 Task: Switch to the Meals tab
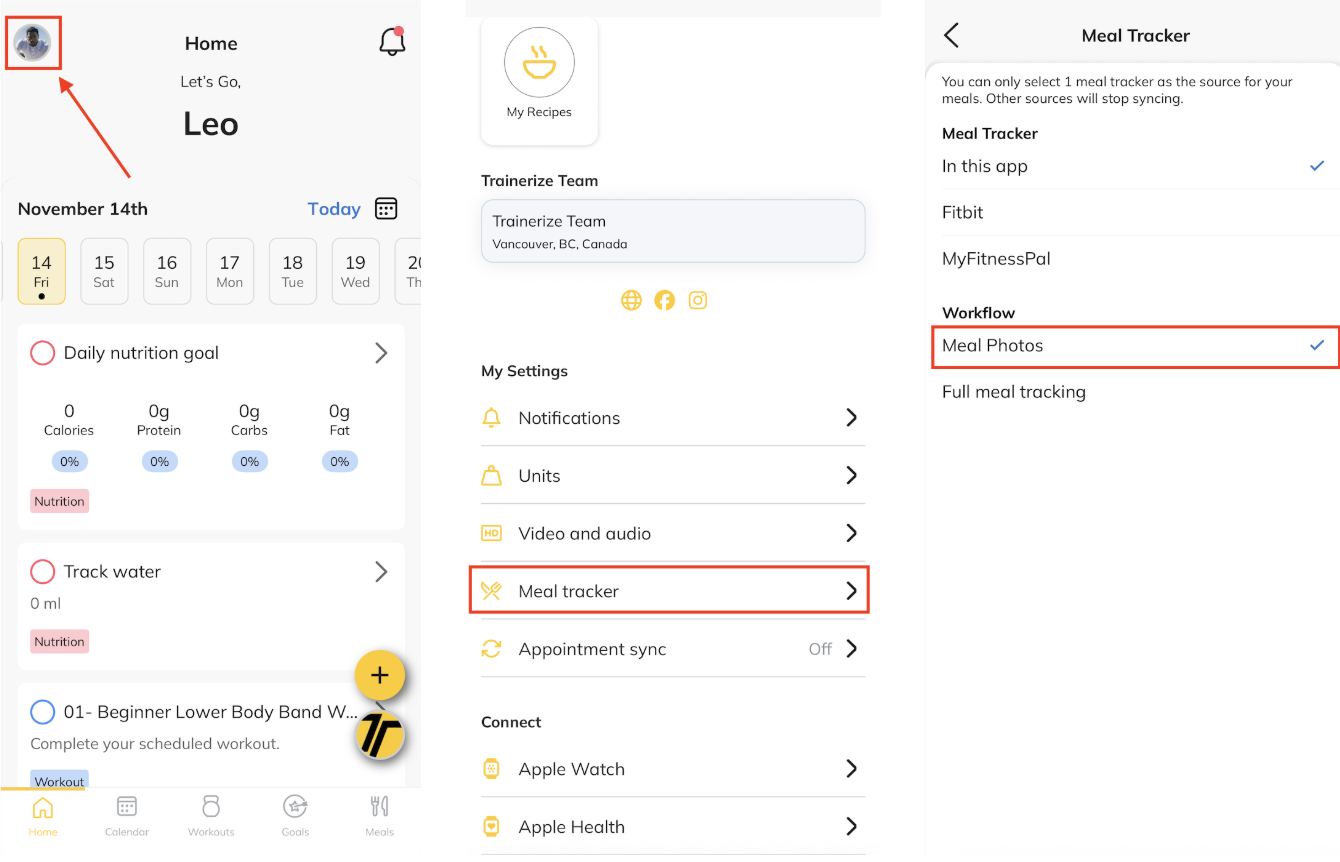point(380,815)
